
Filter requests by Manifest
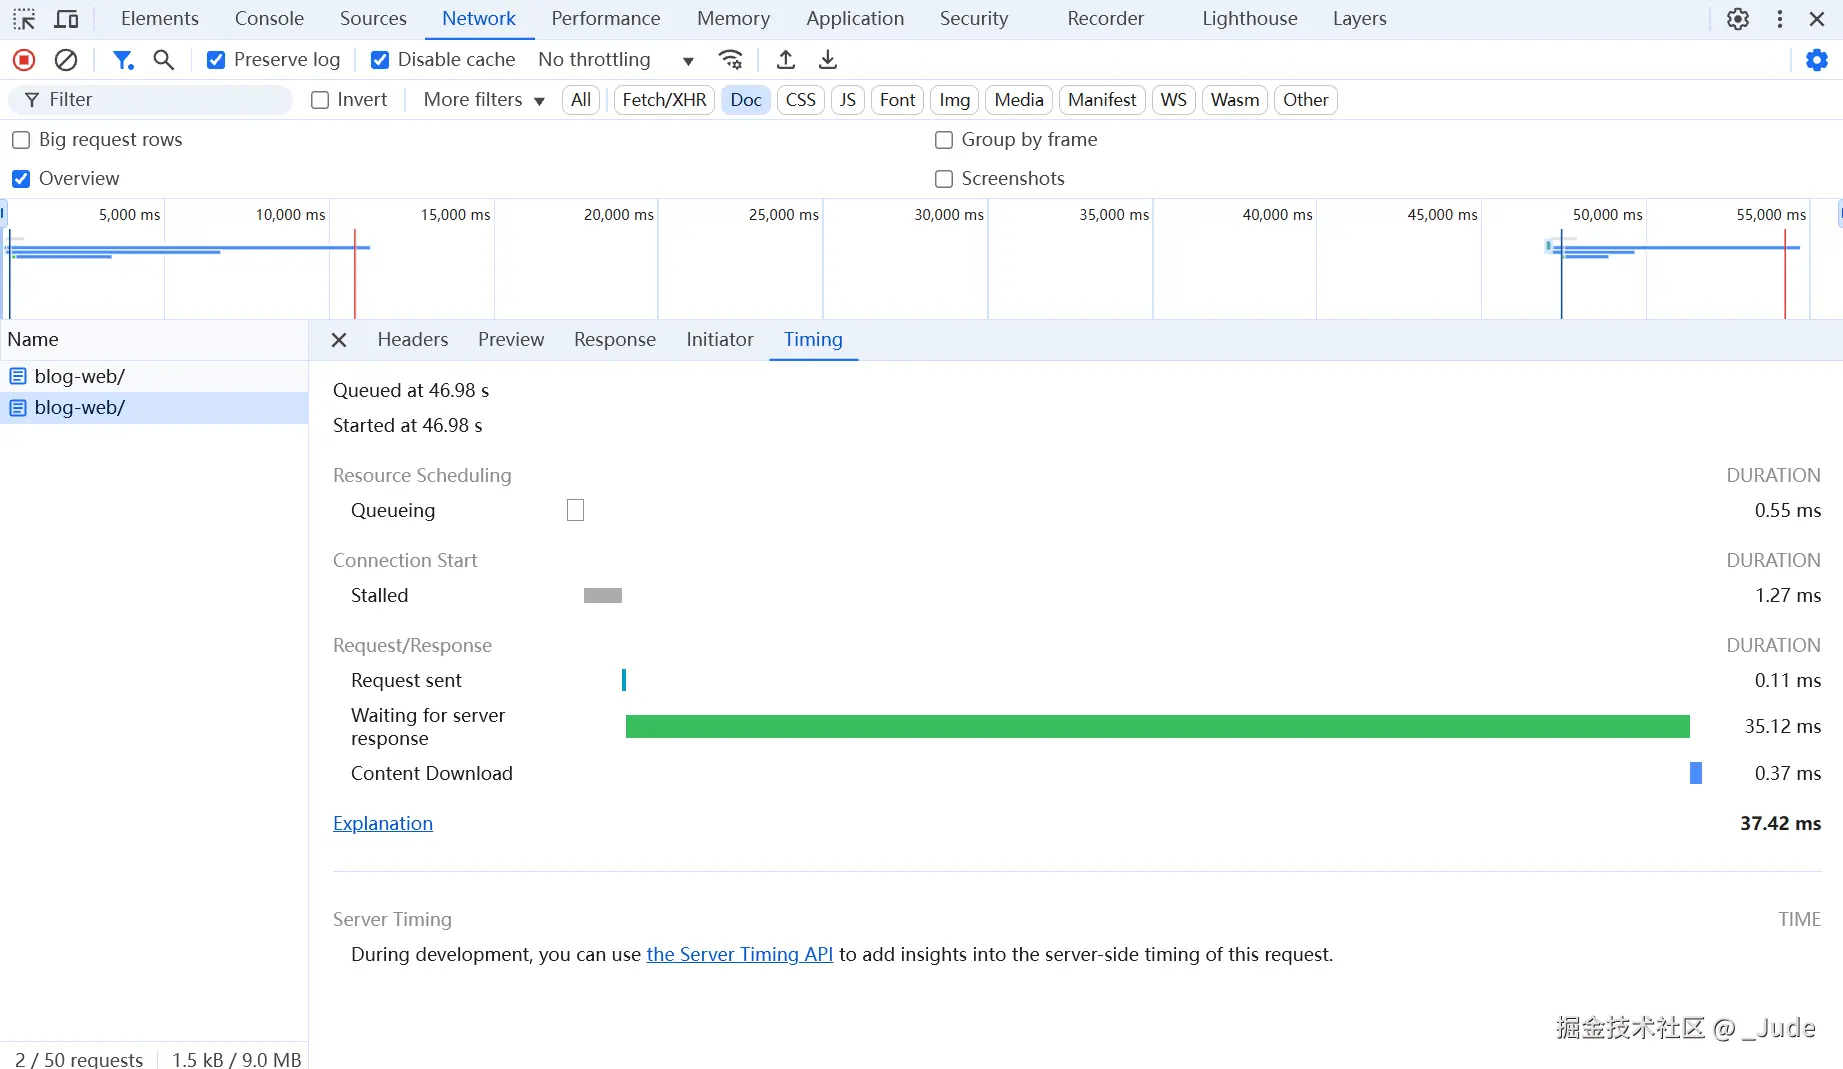pyautogui.click(x=1102, y=100)
